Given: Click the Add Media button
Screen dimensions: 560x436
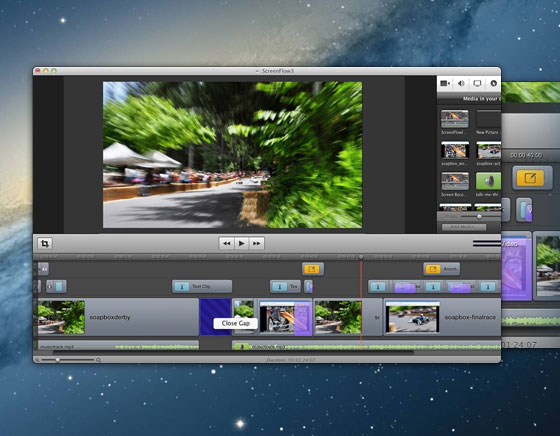Looking at the screenshot, I should pos(464,227).
